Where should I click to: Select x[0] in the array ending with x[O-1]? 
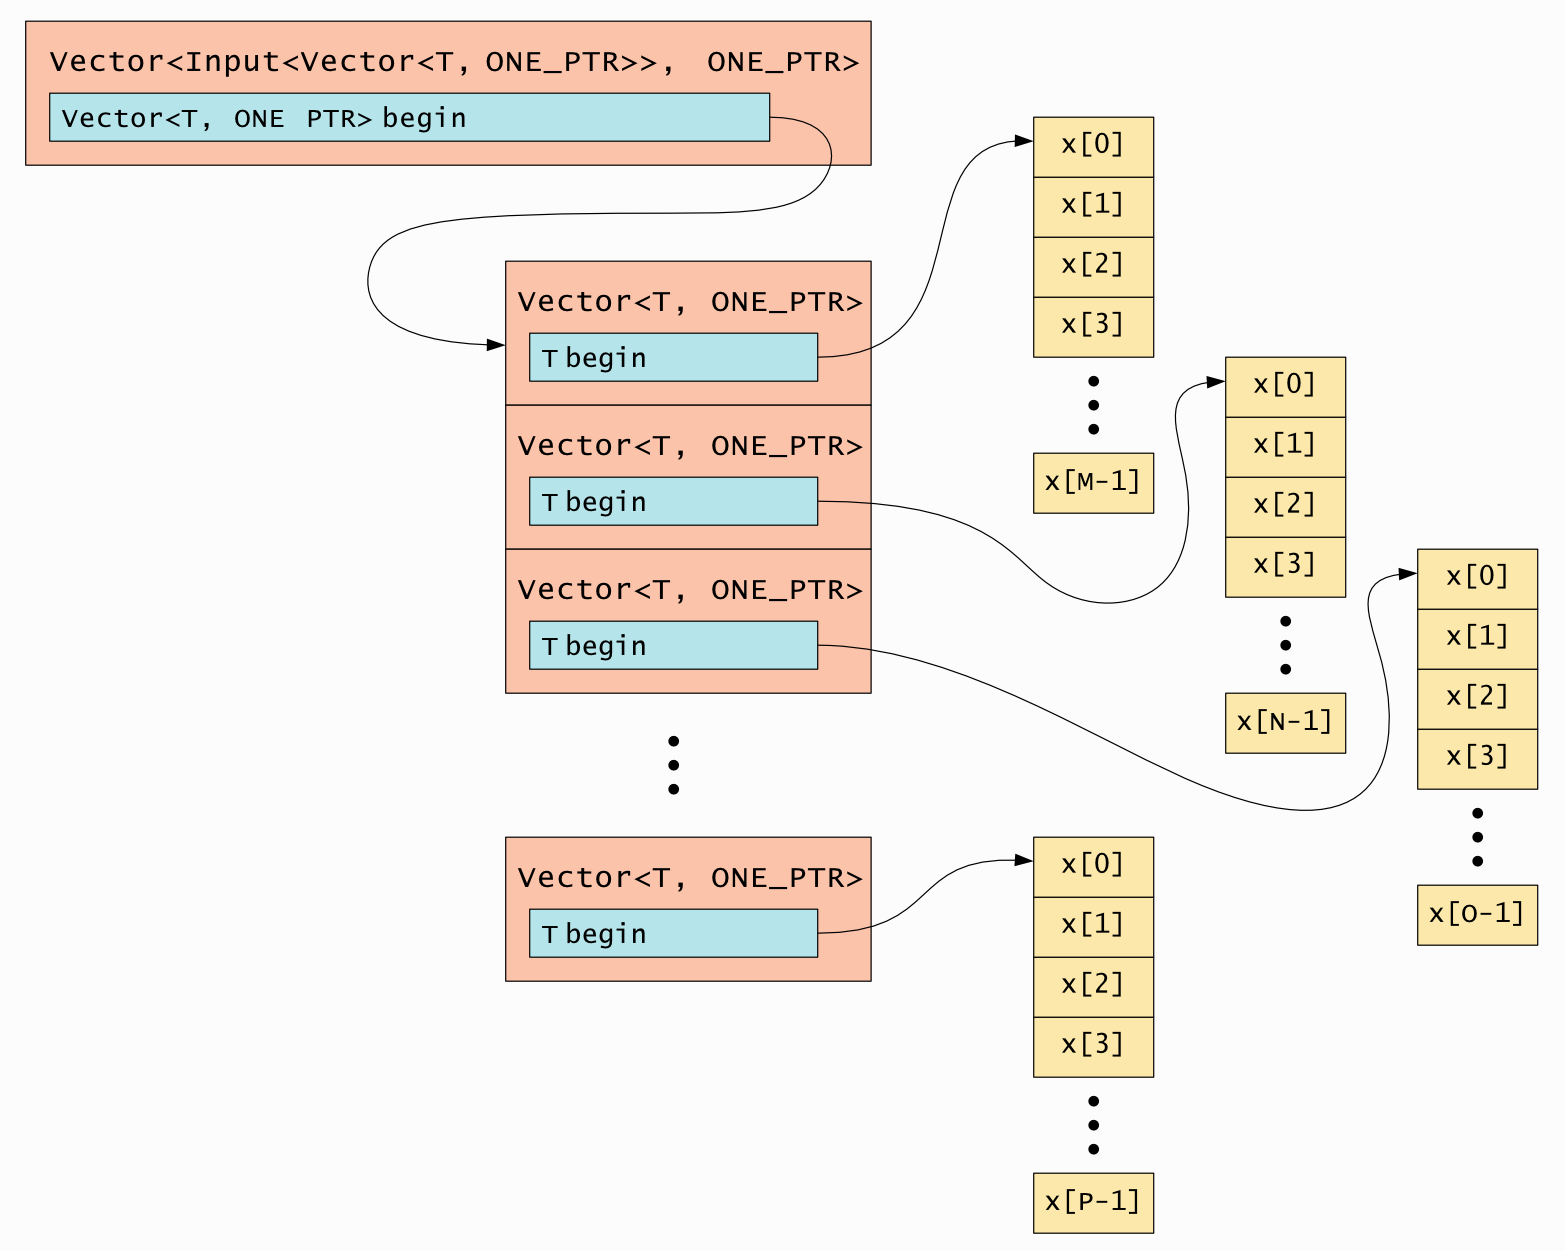pyautogui.click(x=1476, y=579)
